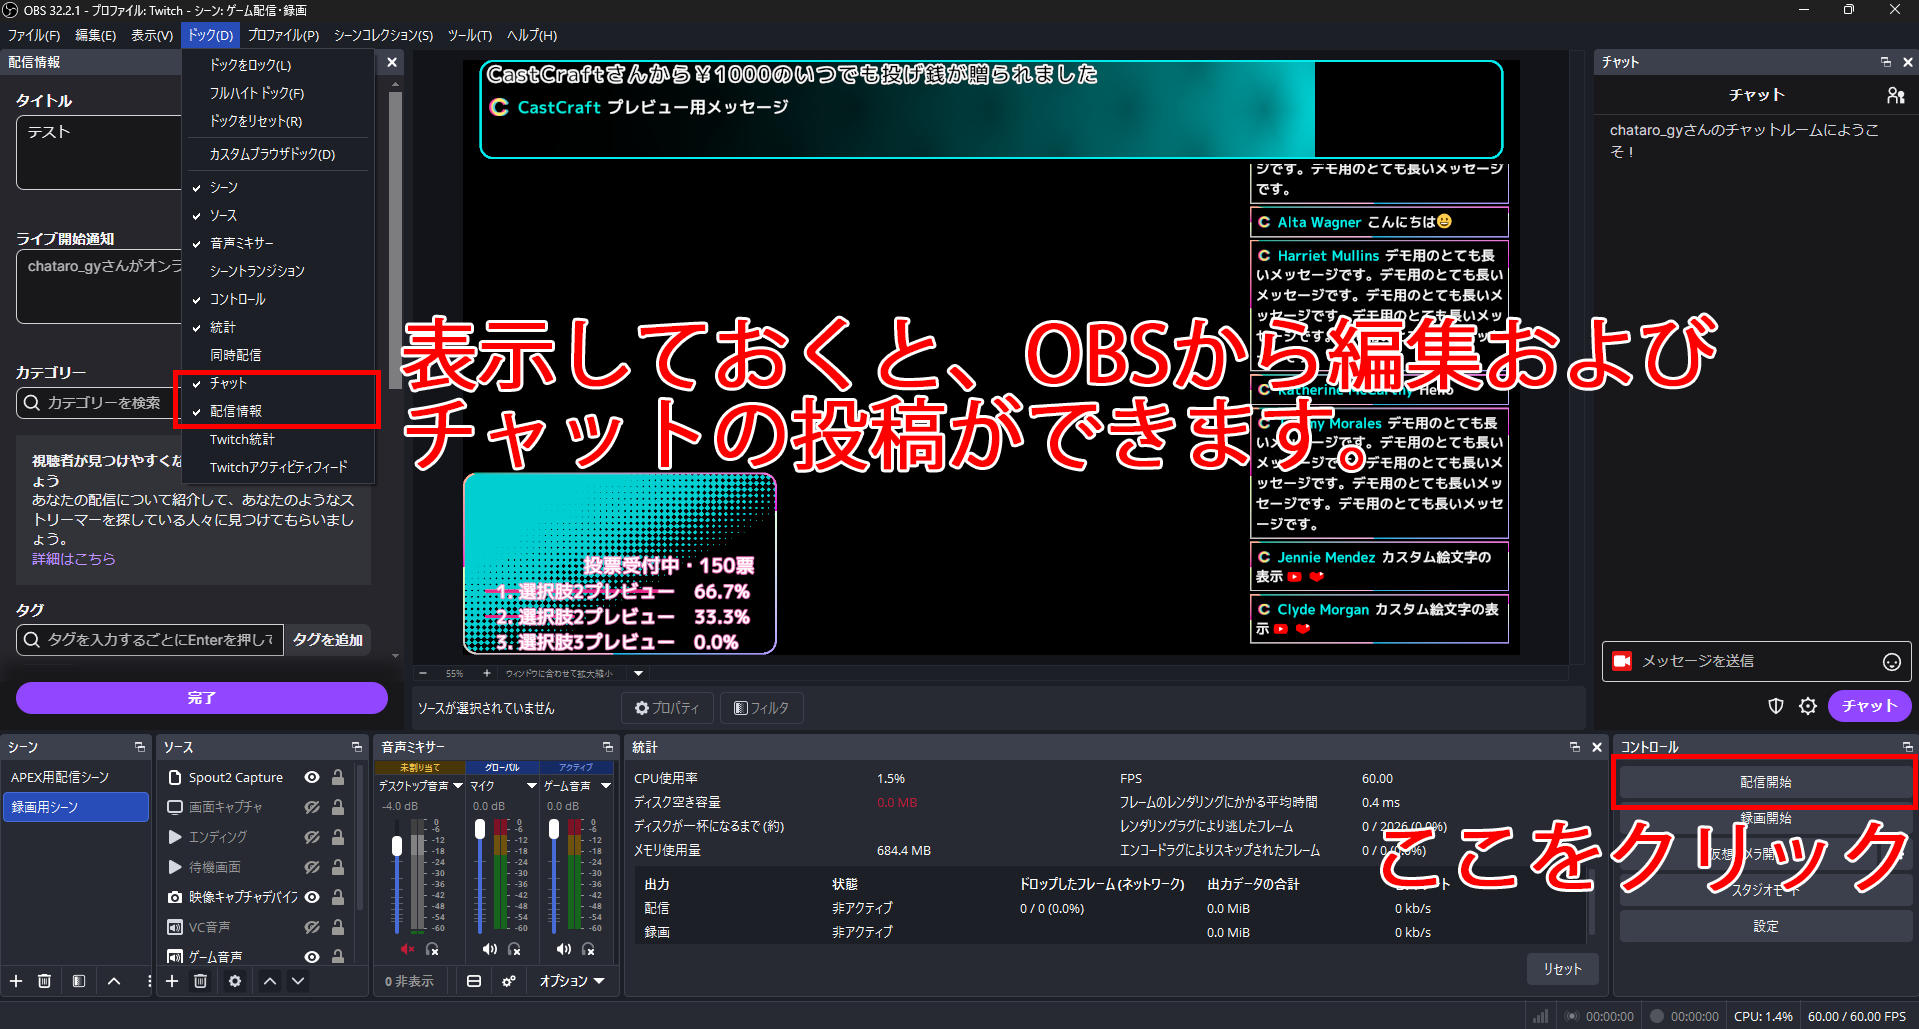The width and height of the screenshot is (1919, 1029).
Task: Expand ゲーム音声 mixer dropdown arrow
Action: (606, 786)
